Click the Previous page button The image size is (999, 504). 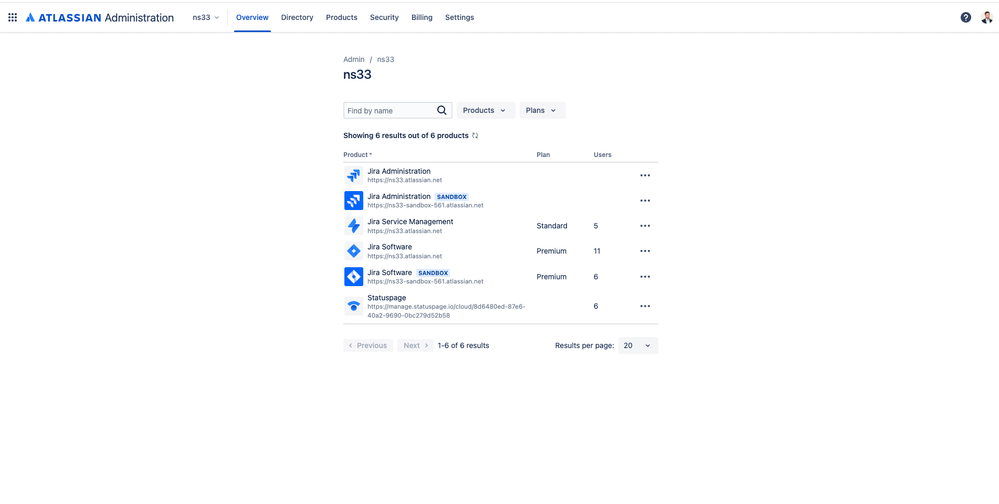pos(368,345)
